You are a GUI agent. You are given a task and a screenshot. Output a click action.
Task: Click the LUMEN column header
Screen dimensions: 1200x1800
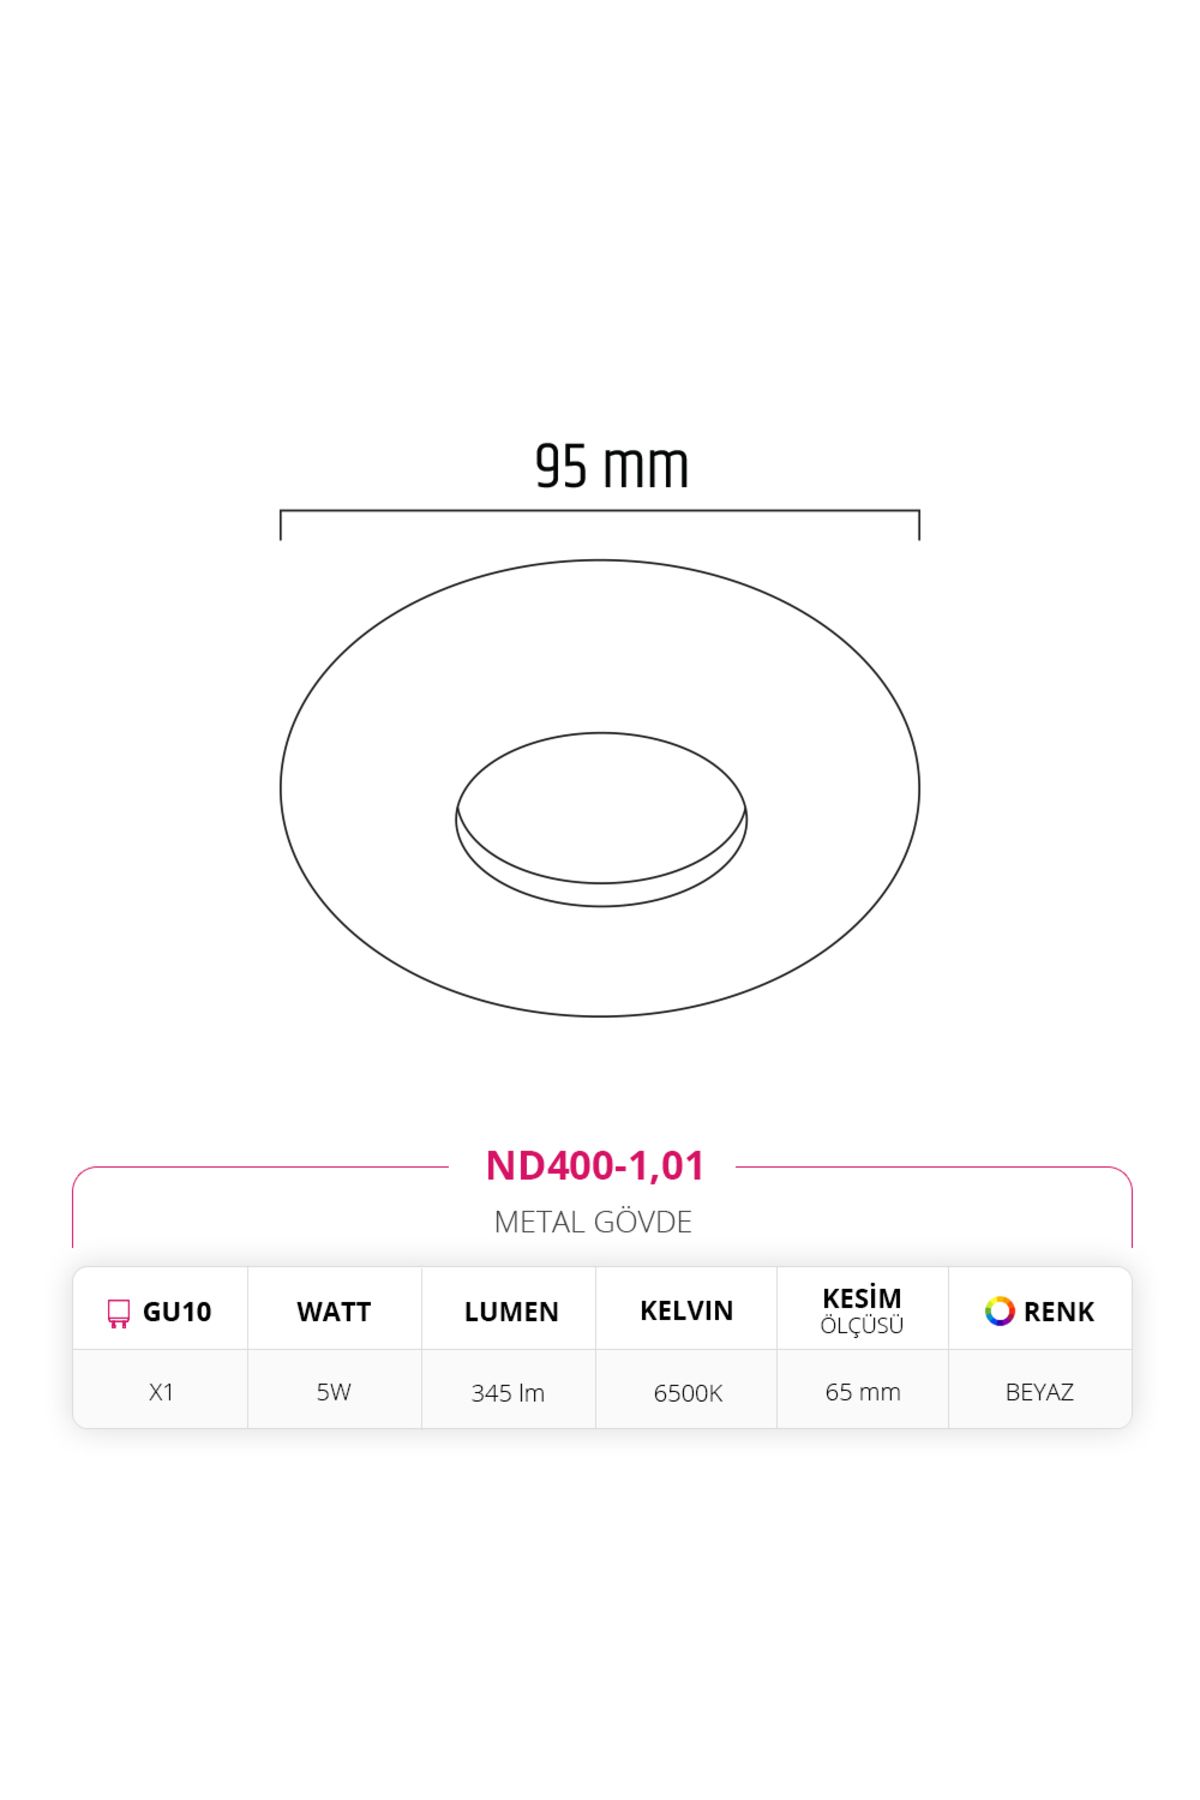511,1311
